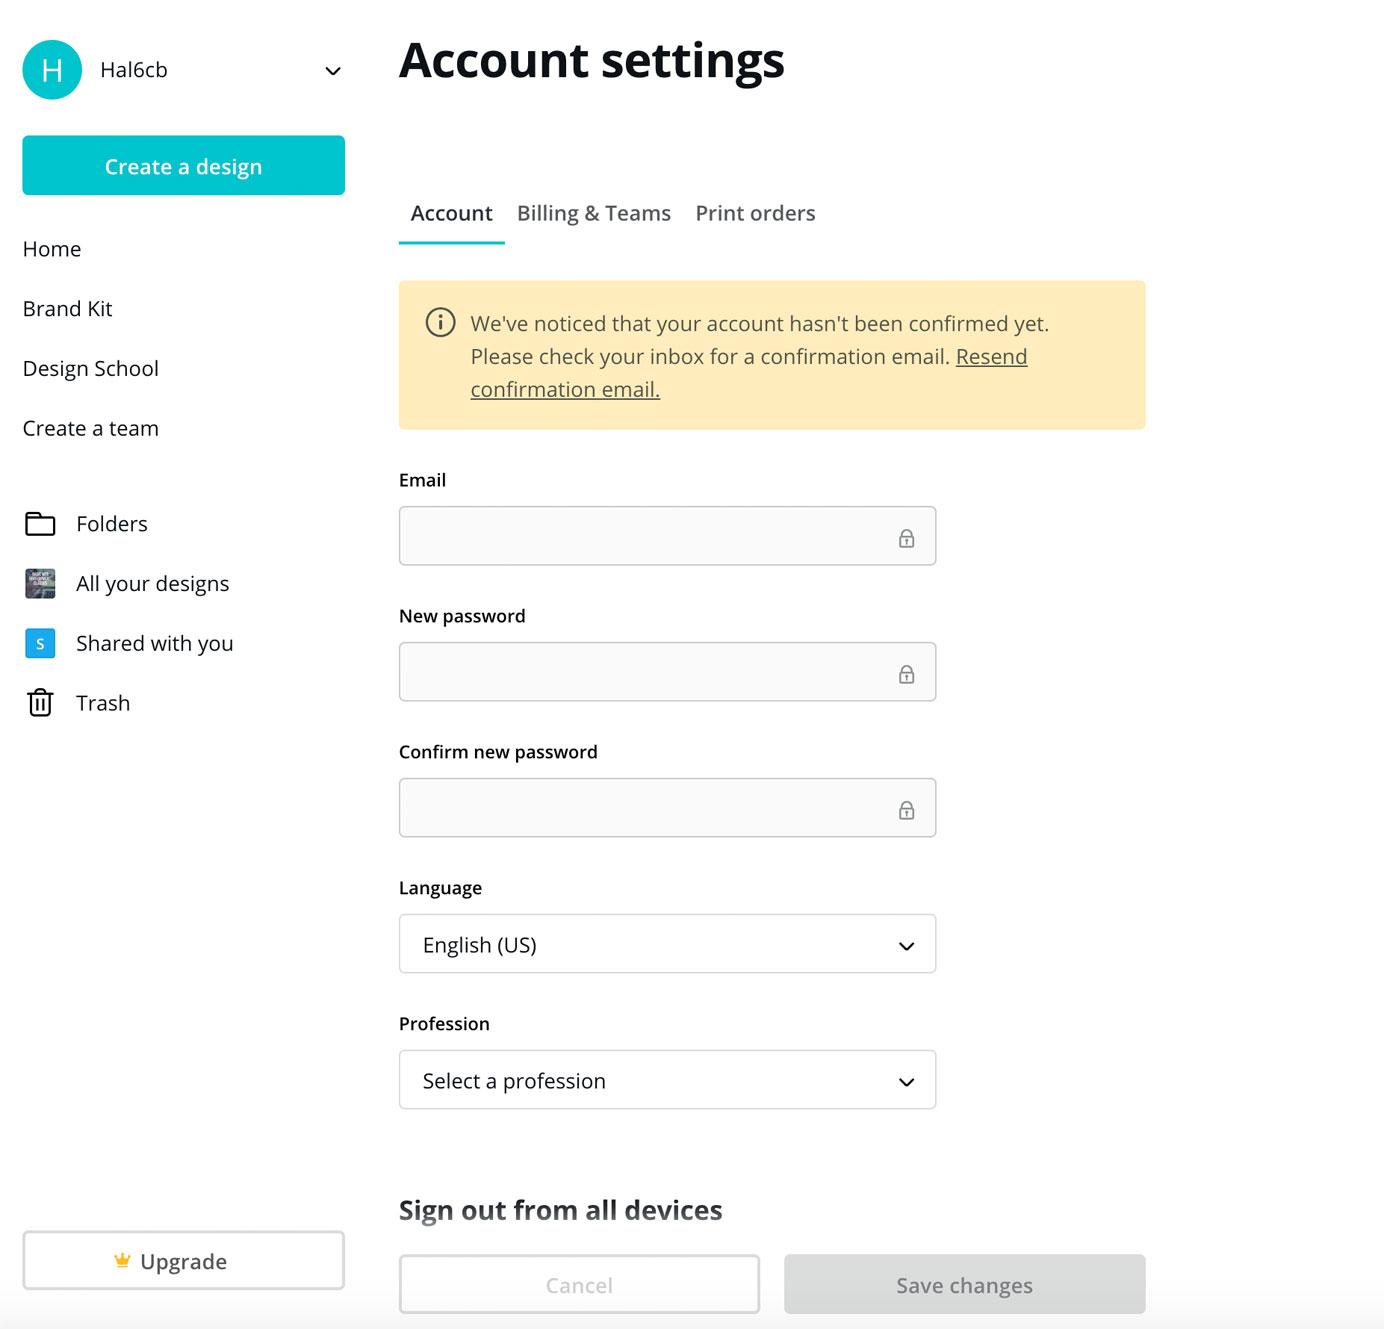Click lock icon in New password field
Image resolution: width=1384 pixels, height=1329 pixels.
click(x=906, y=674)
